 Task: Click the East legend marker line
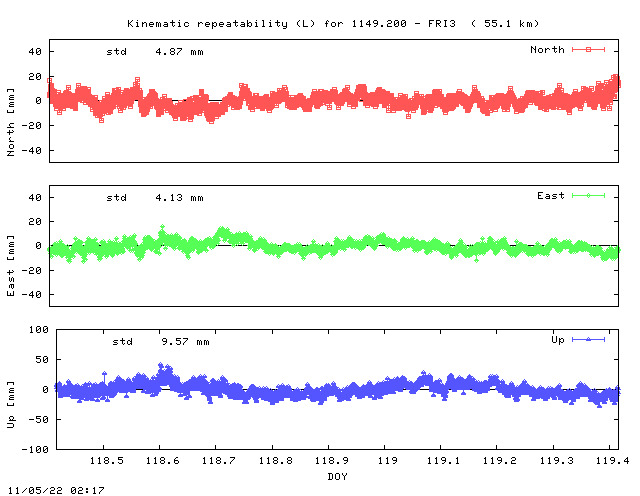(x=588, y=196)
